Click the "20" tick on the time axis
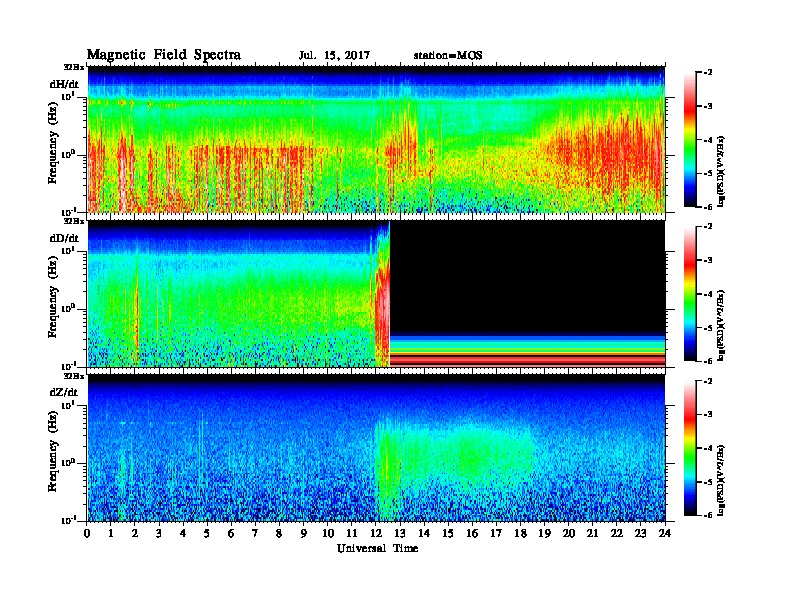This screenshot has height=612, width=792. pos(569,534)
